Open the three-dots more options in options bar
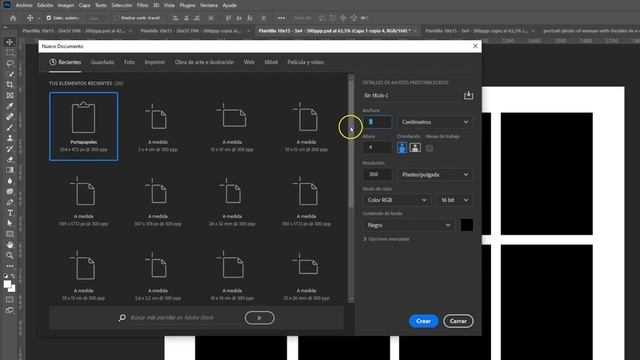This screenshot has width=640, height=360. 281,18
